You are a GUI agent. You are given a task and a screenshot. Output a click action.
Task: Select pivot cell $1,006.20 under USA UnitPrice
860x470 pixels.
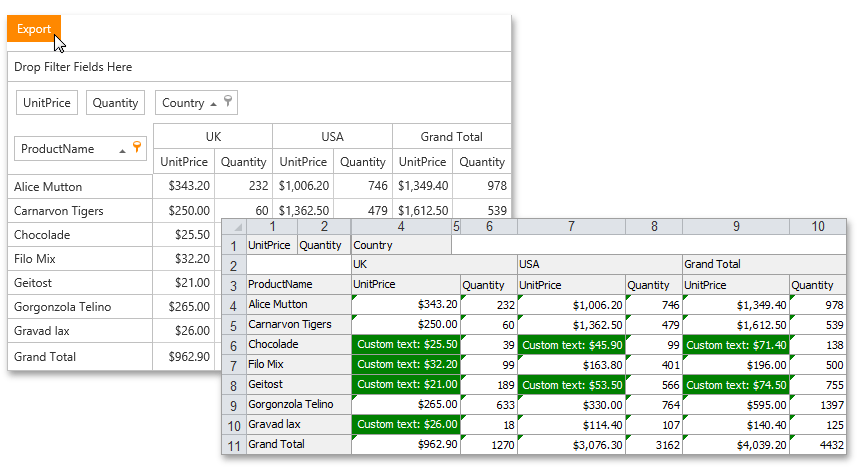coord(303,186)
